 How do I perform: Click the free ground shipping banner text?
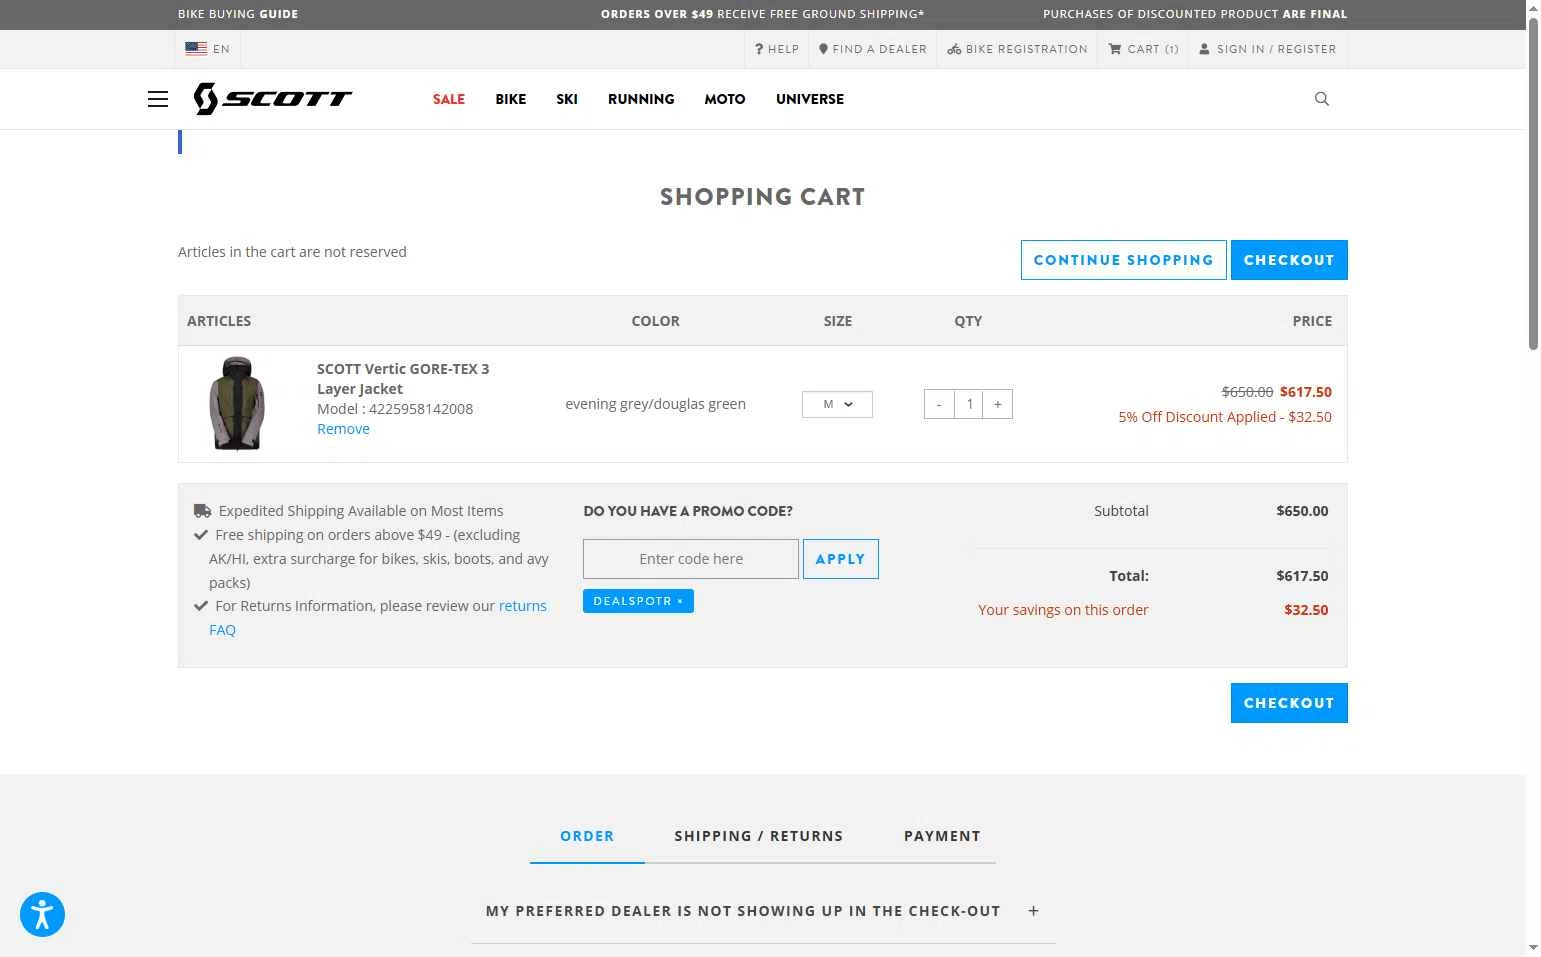point(763,14)
